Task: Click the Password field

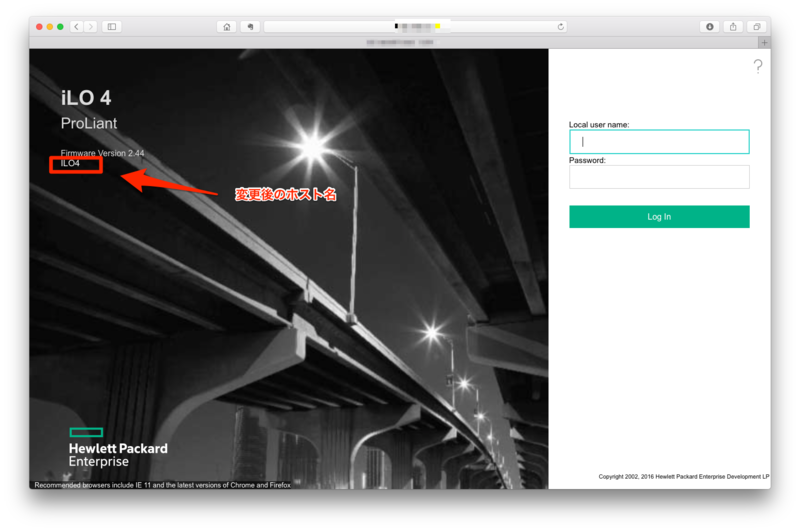Action: [x=659, y=177]
